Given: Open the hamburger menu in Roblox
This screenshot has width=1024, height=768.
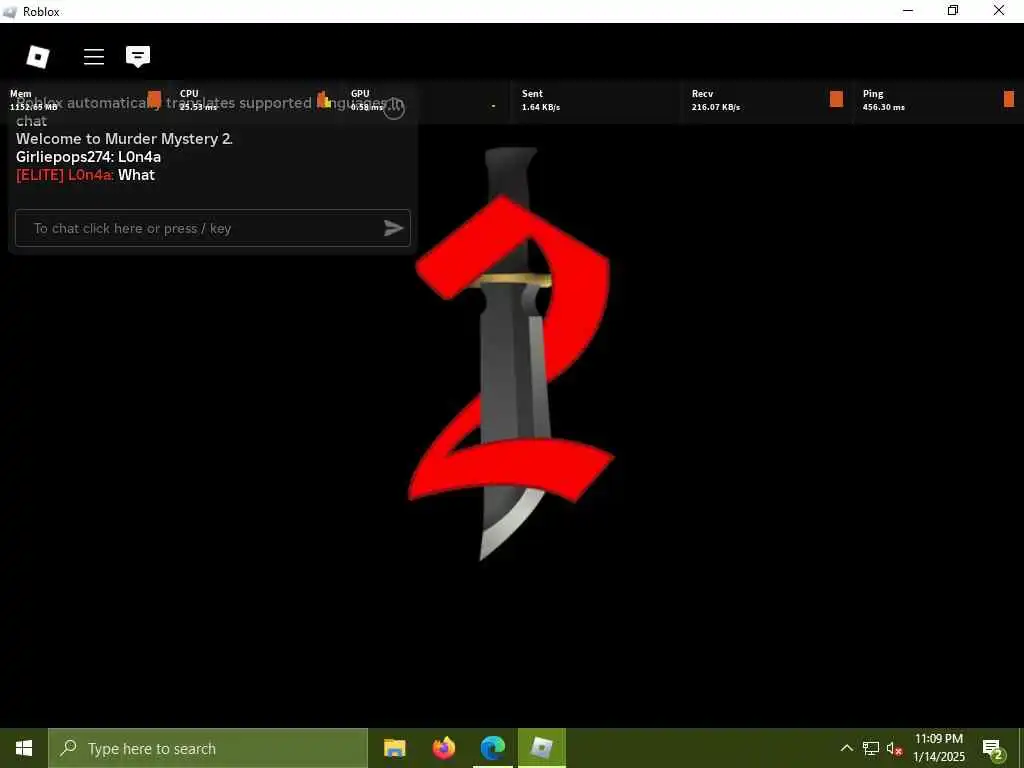Looking at the screenshot, I should [x=94, y=57].
